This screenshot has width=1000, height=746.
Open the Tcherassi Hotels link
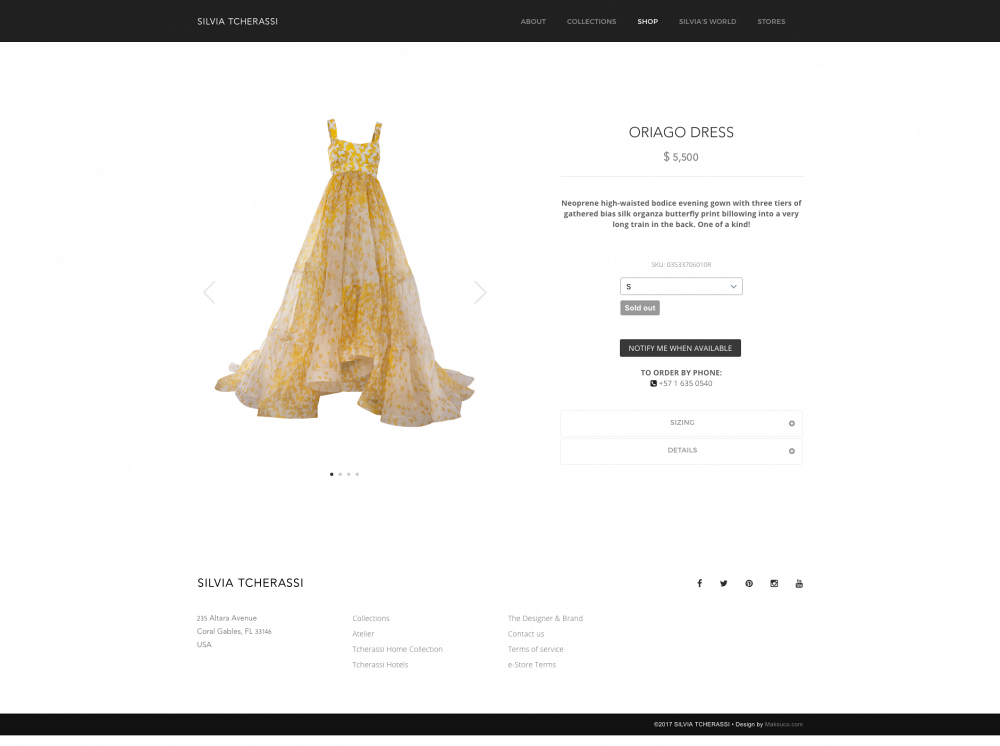click(380, 664)
